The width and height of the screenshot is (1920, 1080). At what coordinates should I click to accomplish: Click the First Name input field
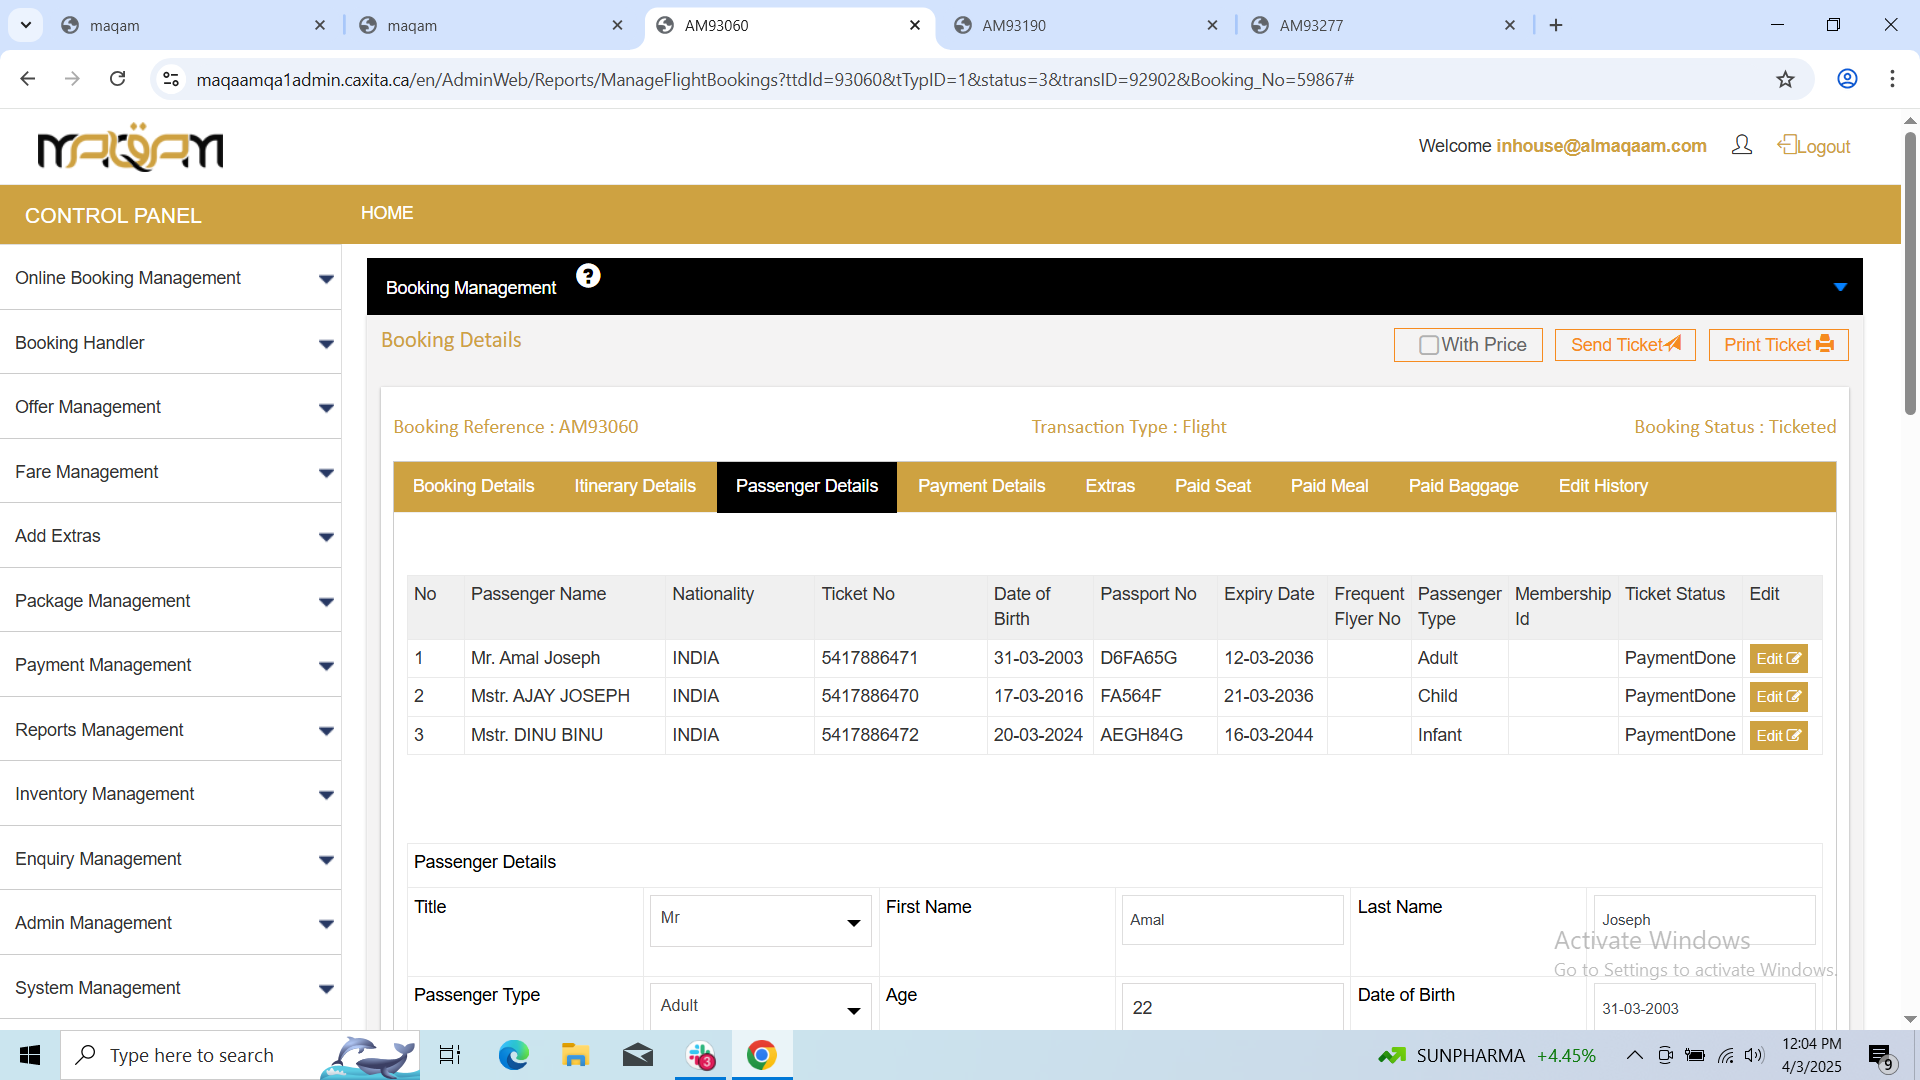click(1231, 920)
